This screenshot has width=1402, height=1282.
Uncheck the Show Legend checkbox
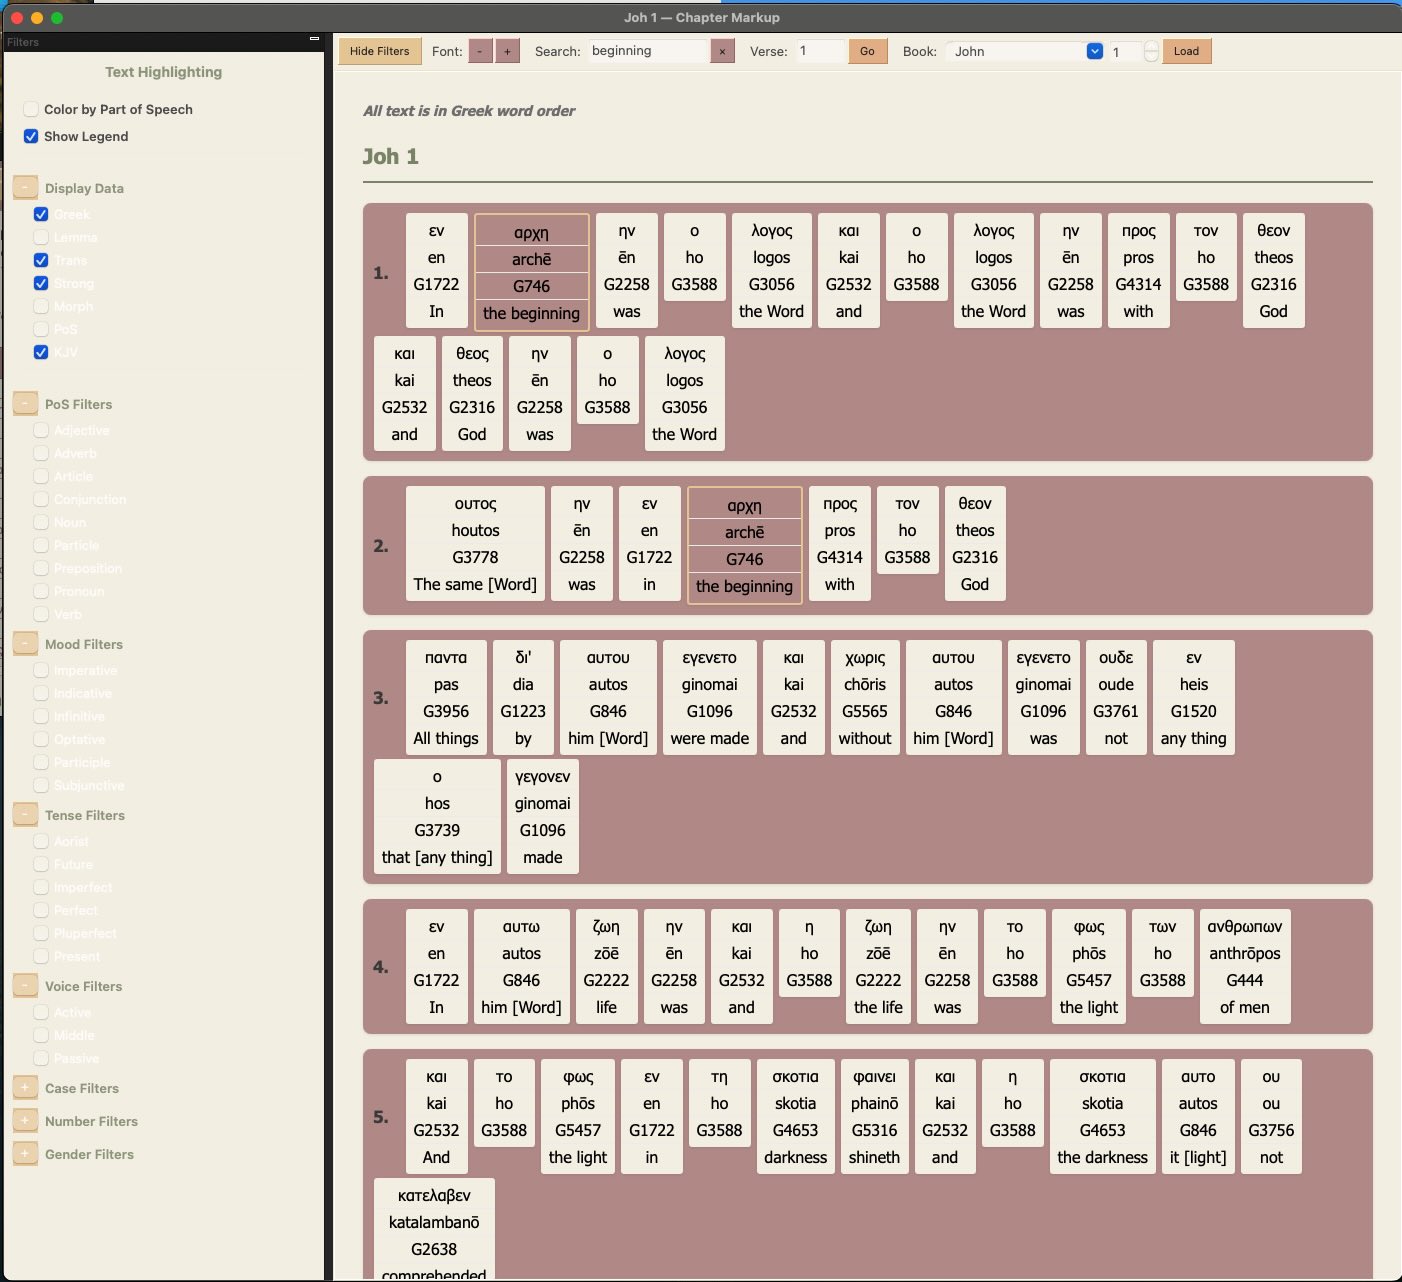click(x=31, y=136)
